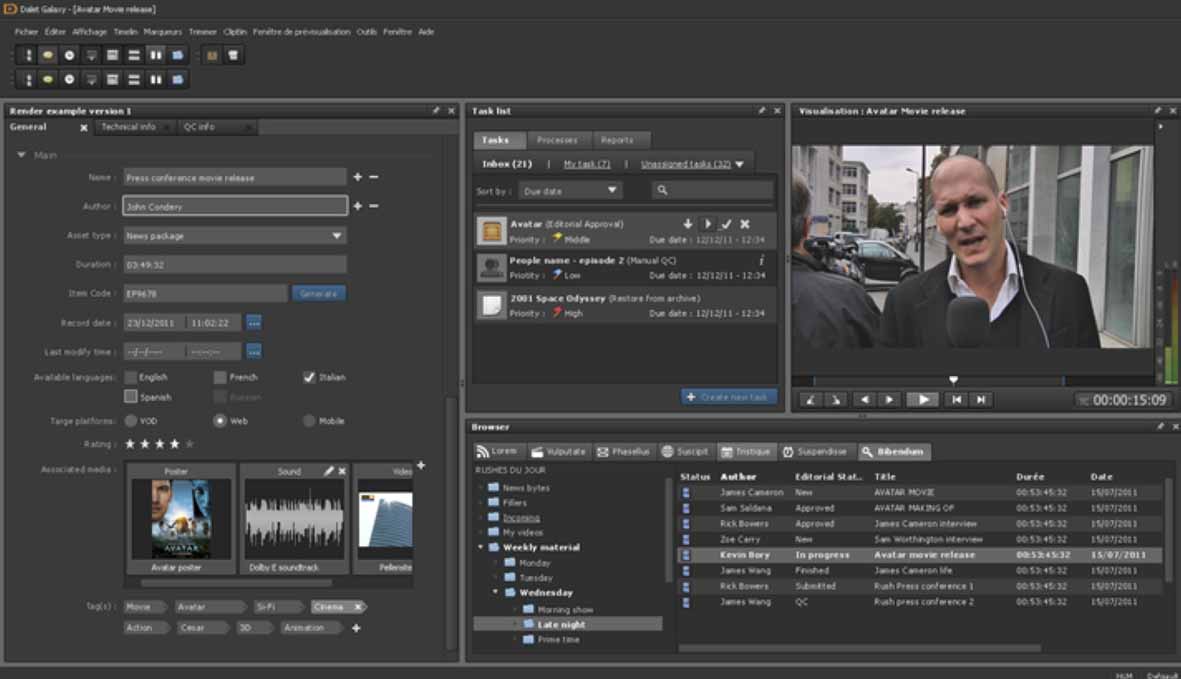This screenshot has height=679, width=1181.
Task: Collapse Wednesday folder
Action: pos(496,592)
